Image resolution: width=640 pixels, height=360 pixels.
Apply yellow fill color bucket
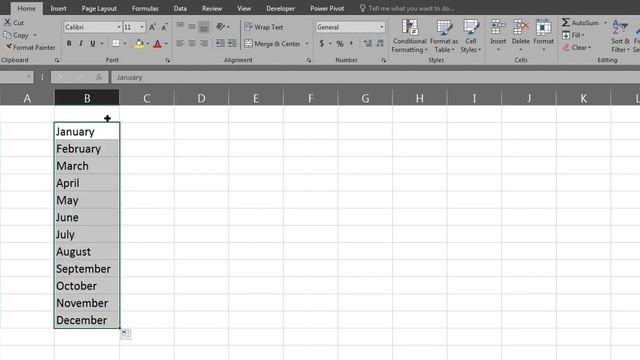[x=139, y=43]
